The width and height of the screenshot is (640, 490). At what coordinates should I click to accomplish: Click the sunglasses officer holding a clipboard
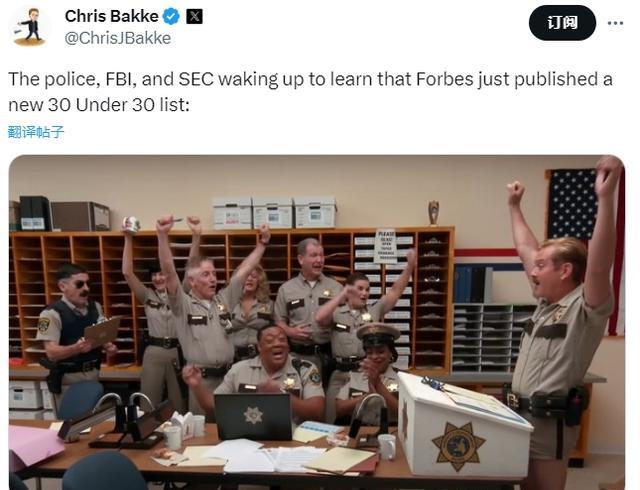(73, 323)
